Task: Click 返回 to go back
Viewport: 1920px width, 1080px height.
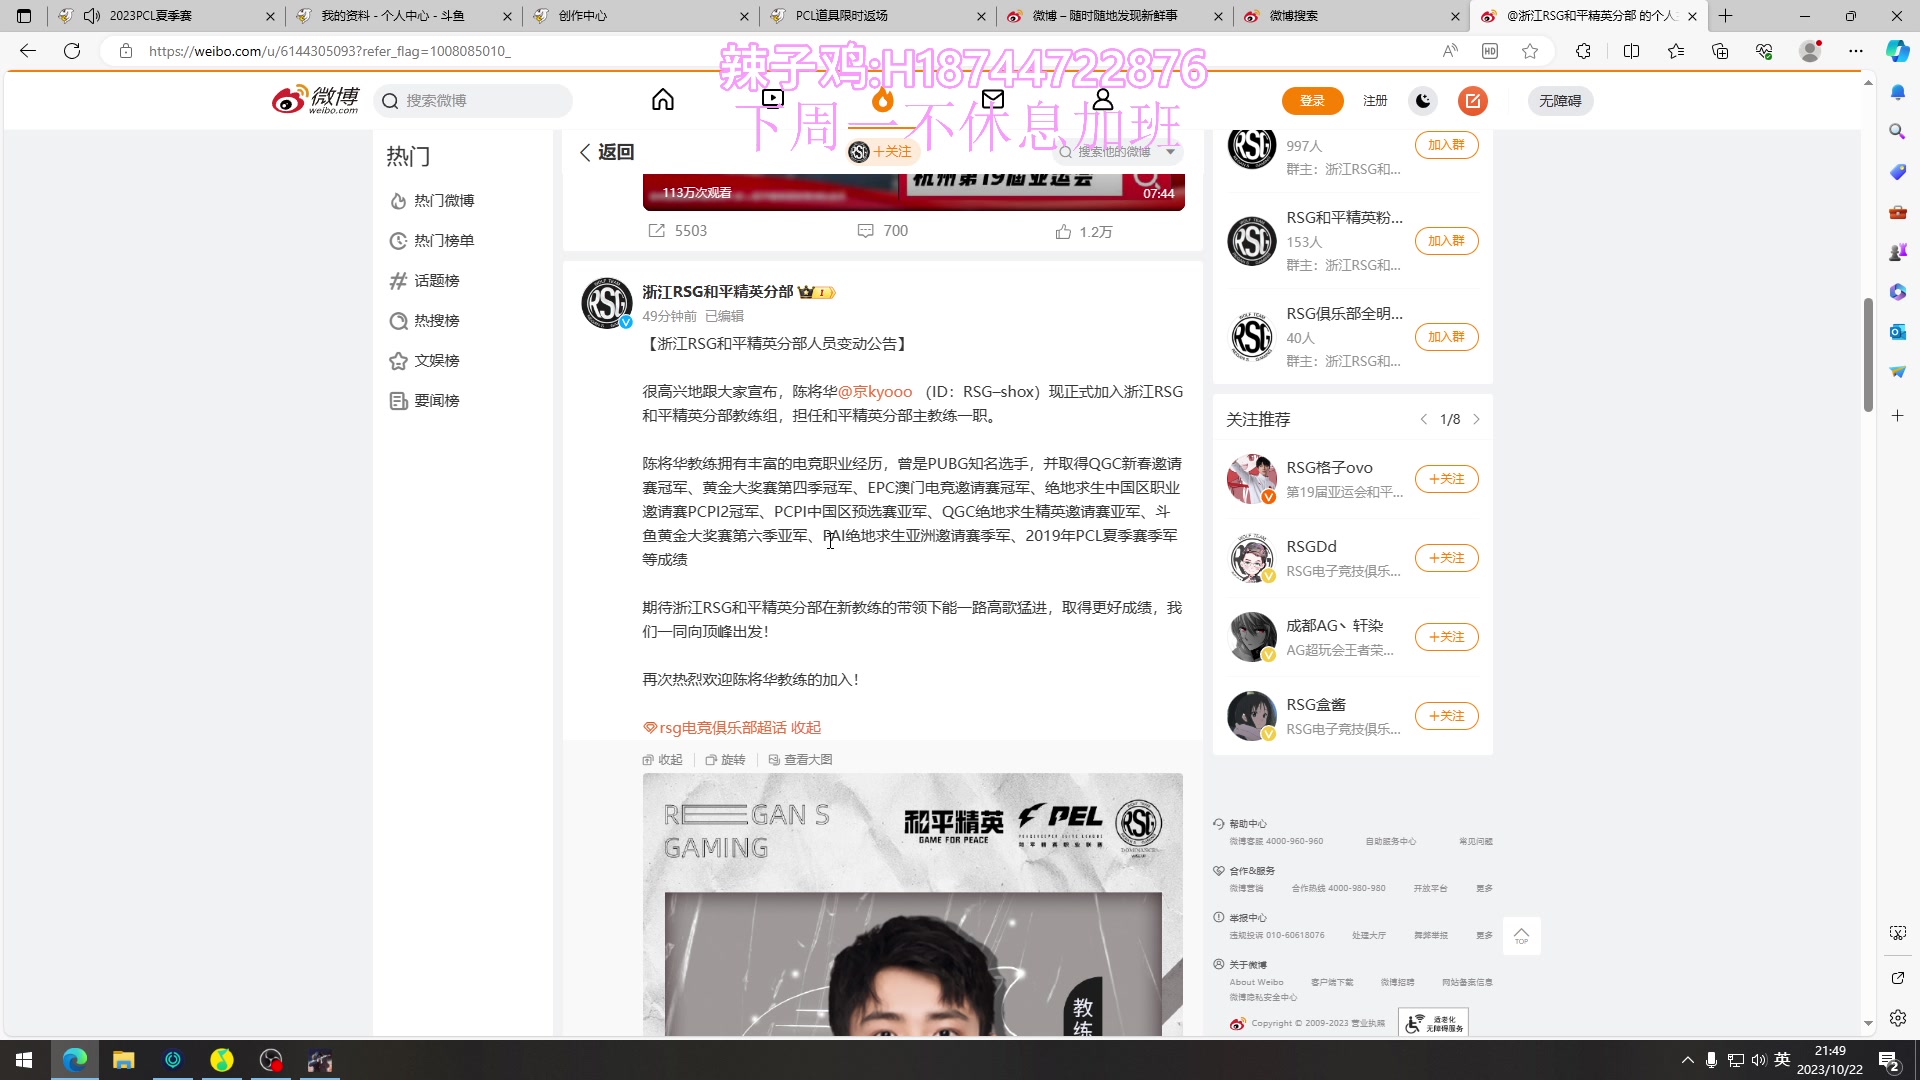Action: (606, 152)
